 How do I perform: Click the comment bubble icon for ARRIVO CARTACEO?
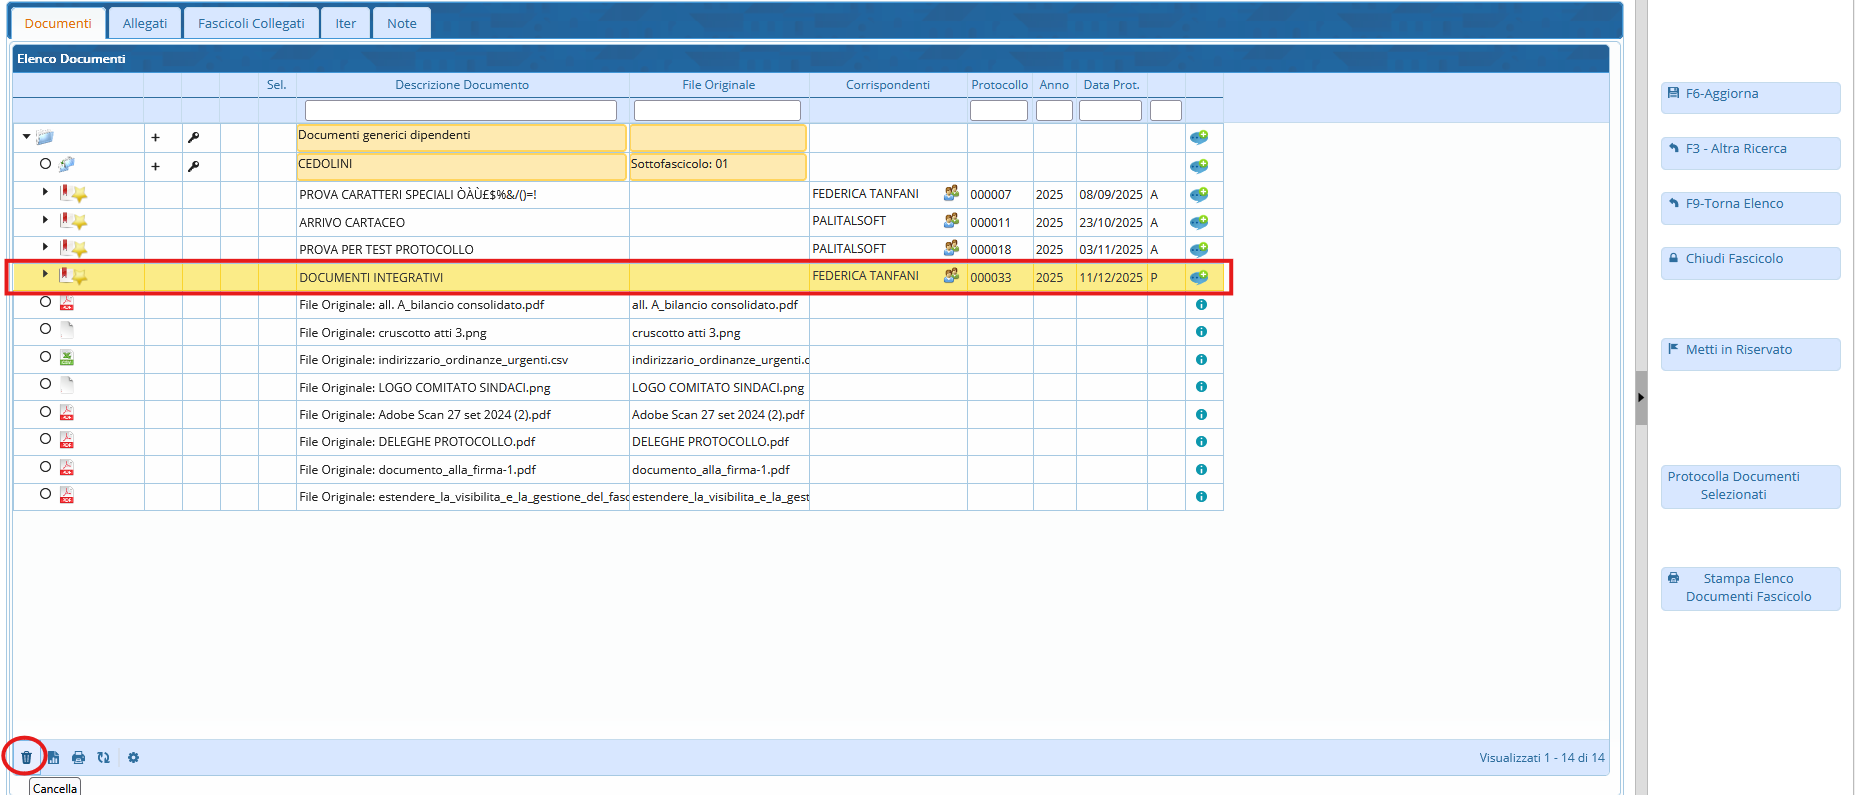coord(1199,222)
